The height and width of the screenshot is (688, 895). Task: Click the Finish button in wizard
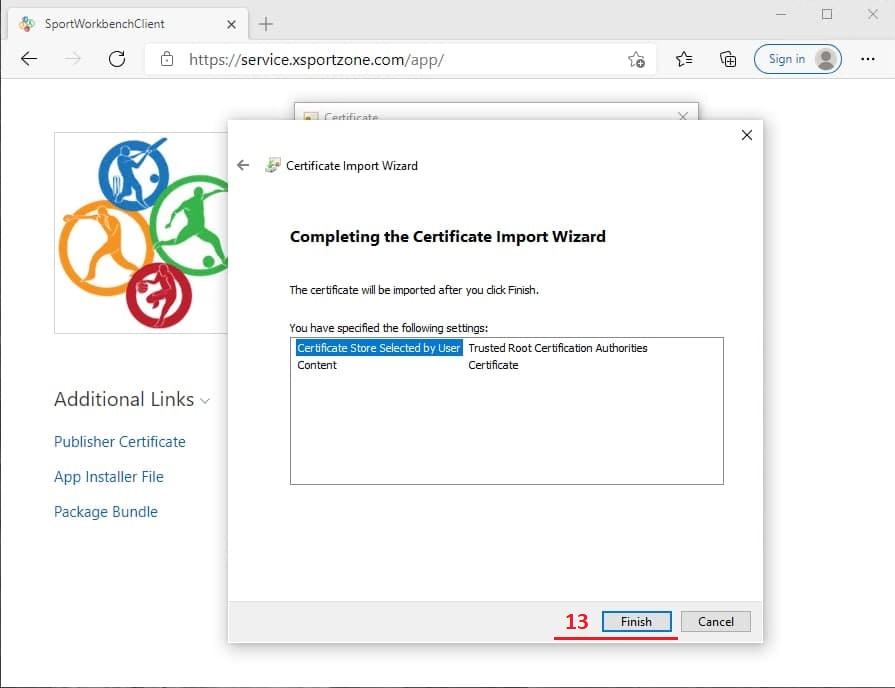(636, 621)
